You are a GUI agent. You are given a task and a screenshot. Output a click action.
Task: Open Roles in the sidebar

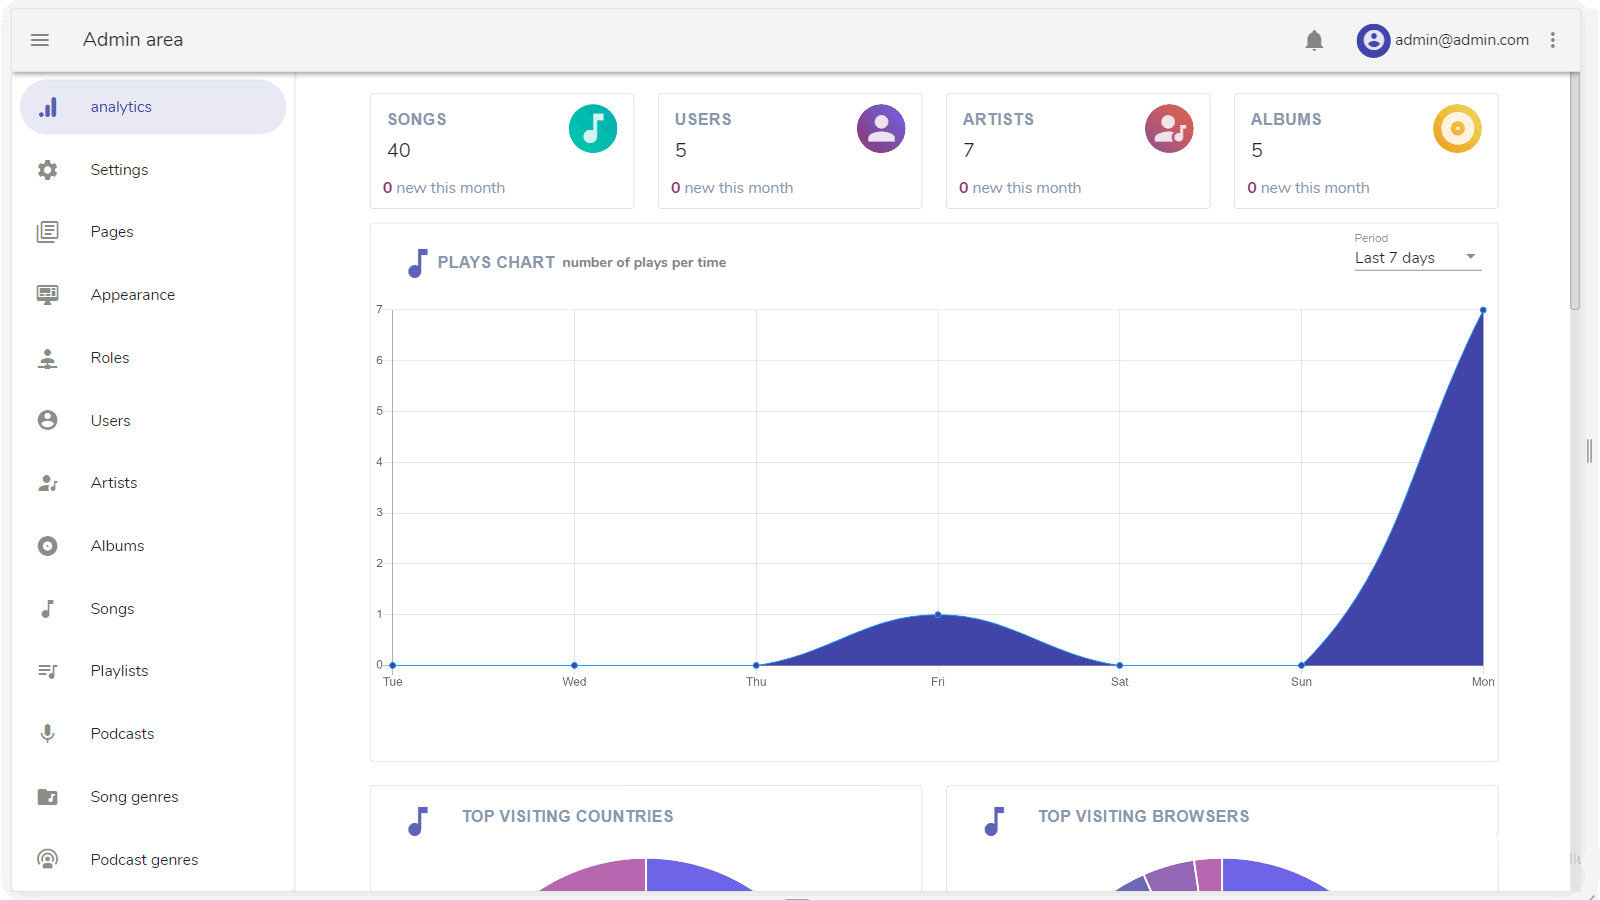click(153, 358)
